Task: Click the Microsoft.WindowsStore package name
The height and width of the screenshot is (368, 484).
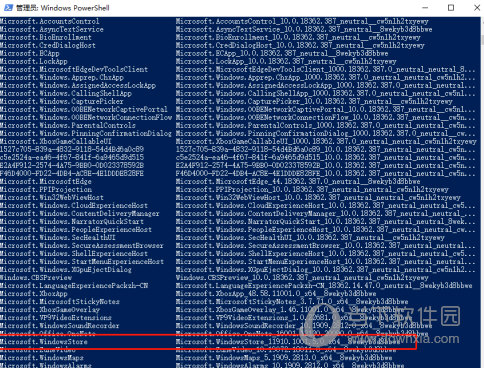Action: pos(44,342)
